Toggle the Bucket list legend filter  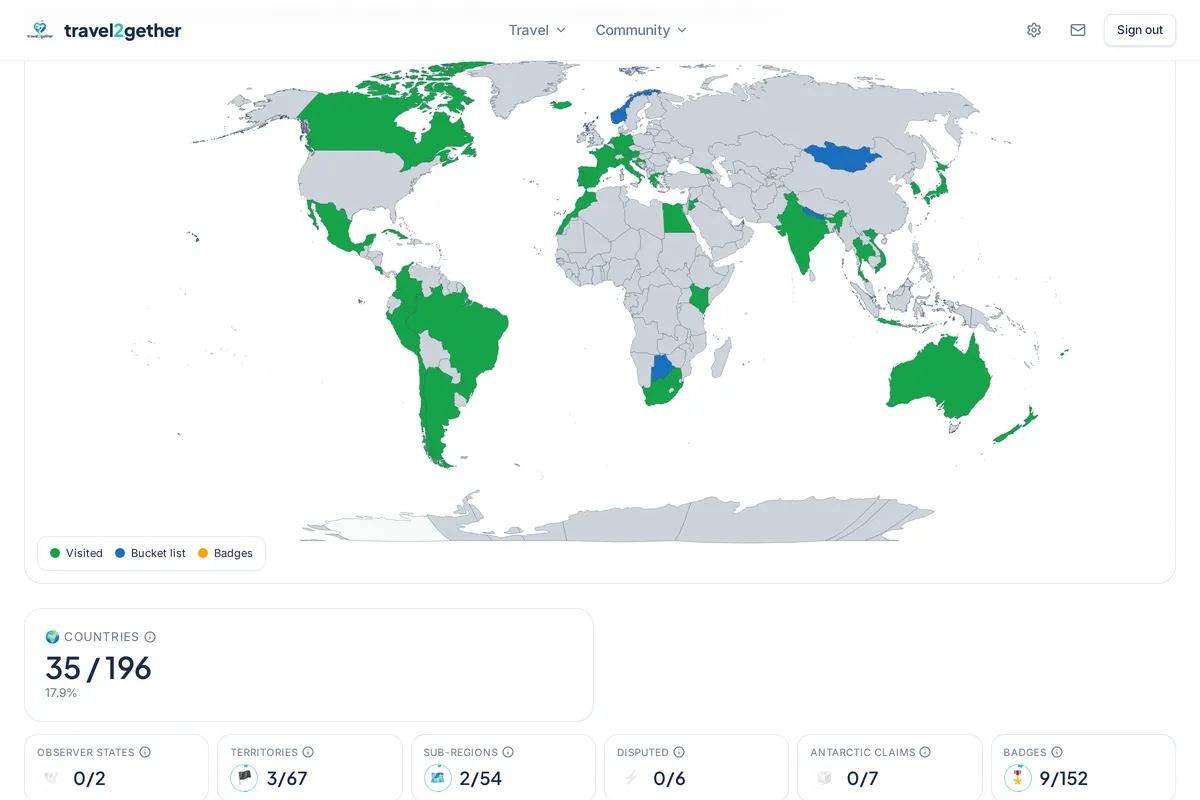tap(150, 553)
